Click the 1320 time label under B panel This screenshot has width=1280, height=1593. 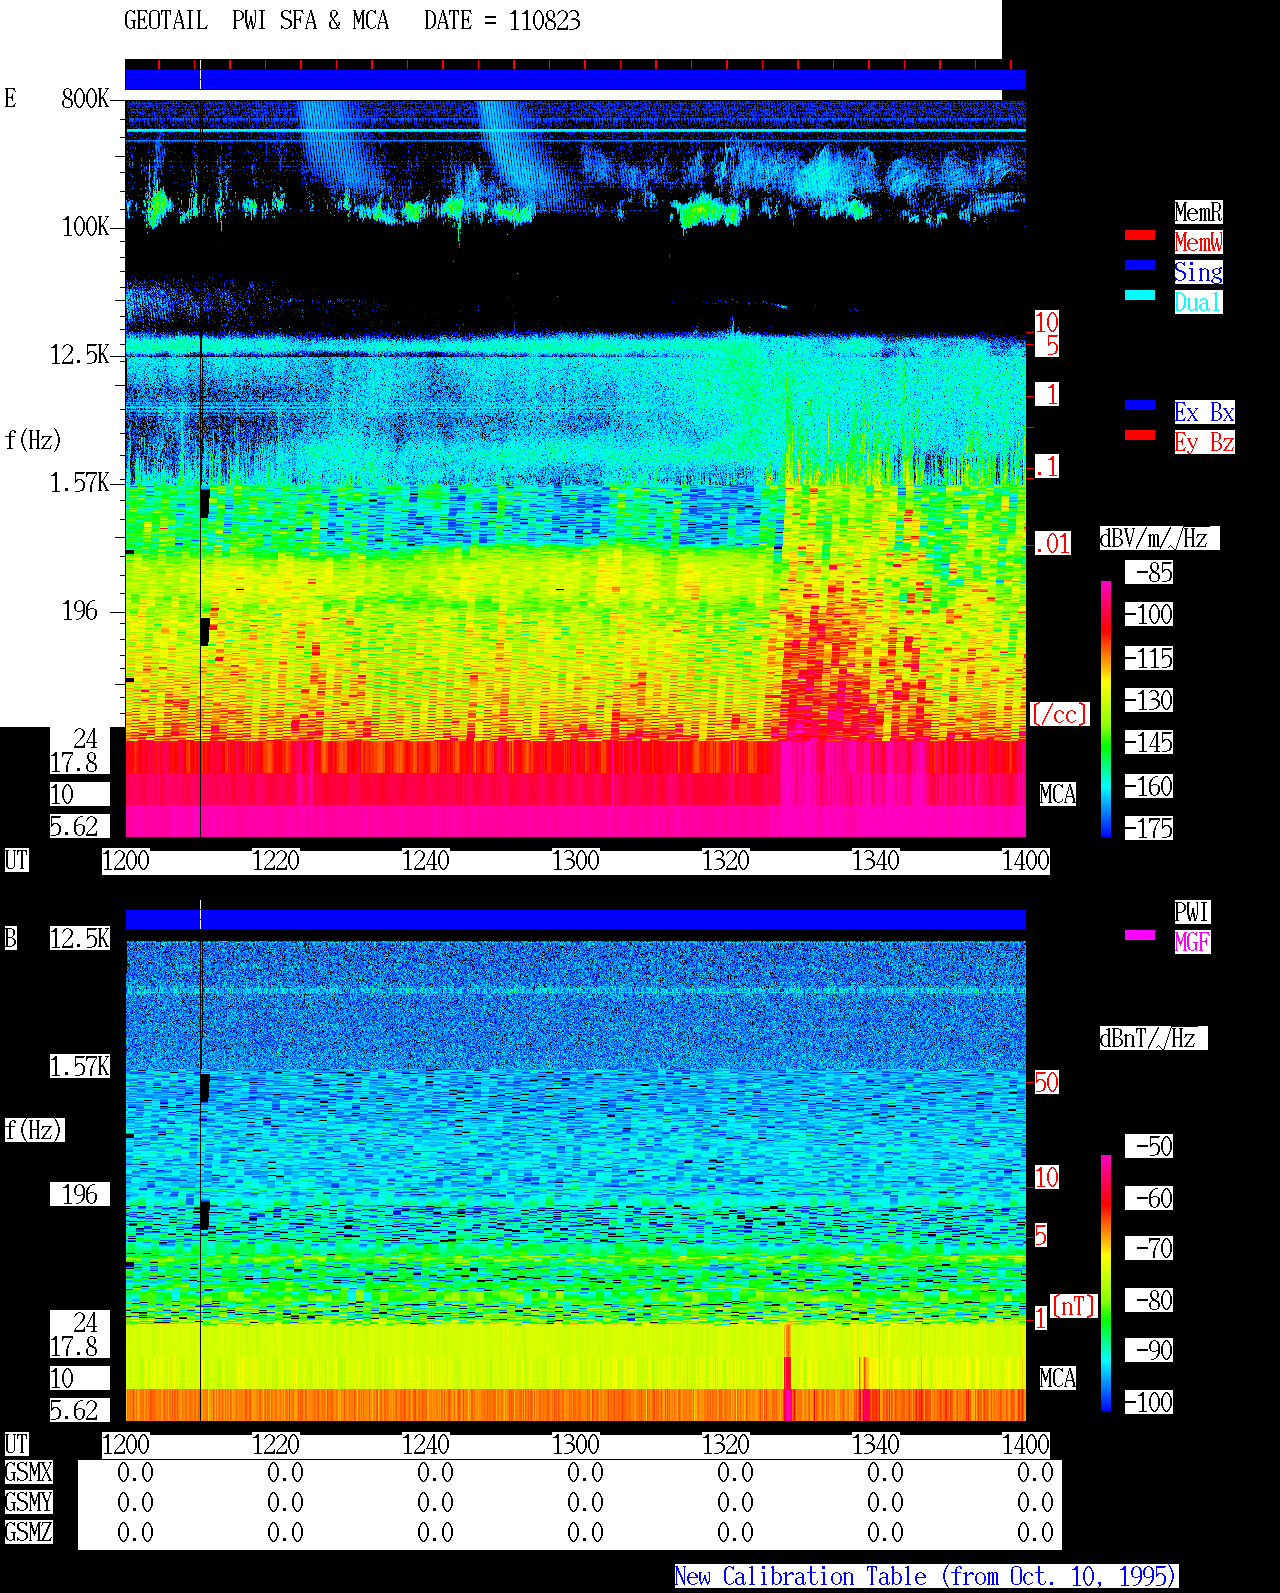tap(726, 1445)
